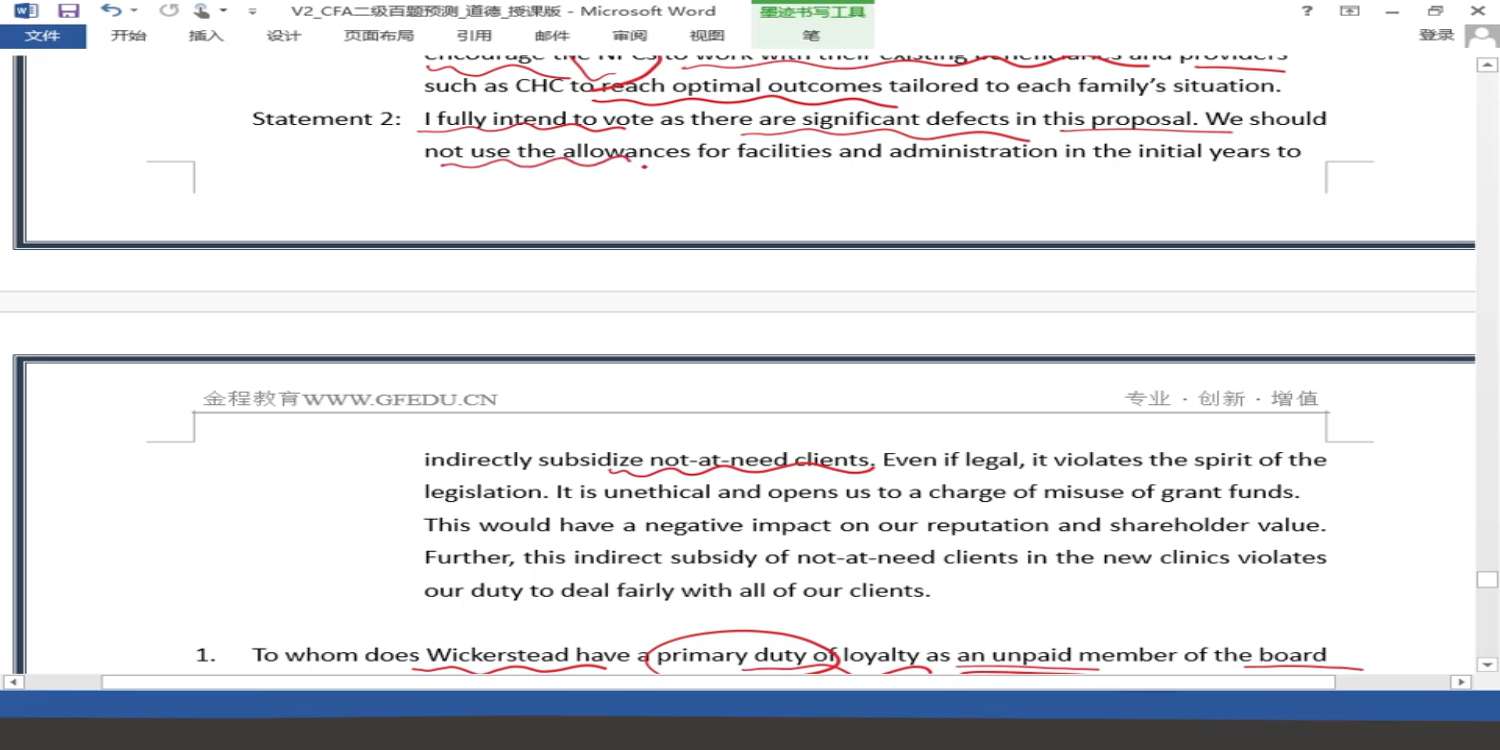The height and width of the screenshot is (750, 1500).
Task: Click the ribbon display options icon
Action: [1350, 11]
